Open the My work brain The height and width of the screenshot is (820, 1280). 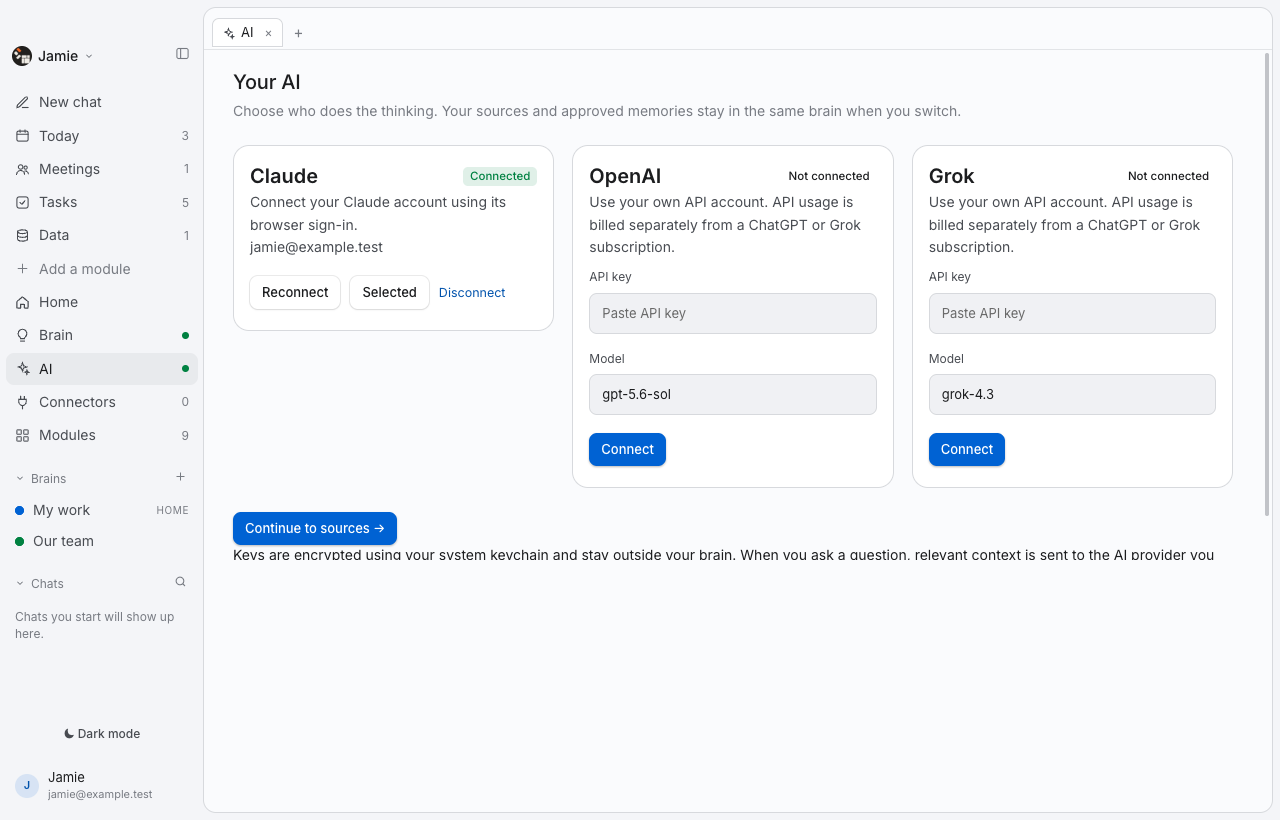click(102, 510)
